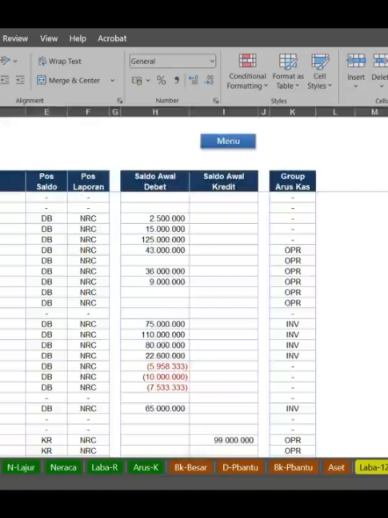Open the Acrobat ribbon tab

pyautogui.click(x=112, y=39)
